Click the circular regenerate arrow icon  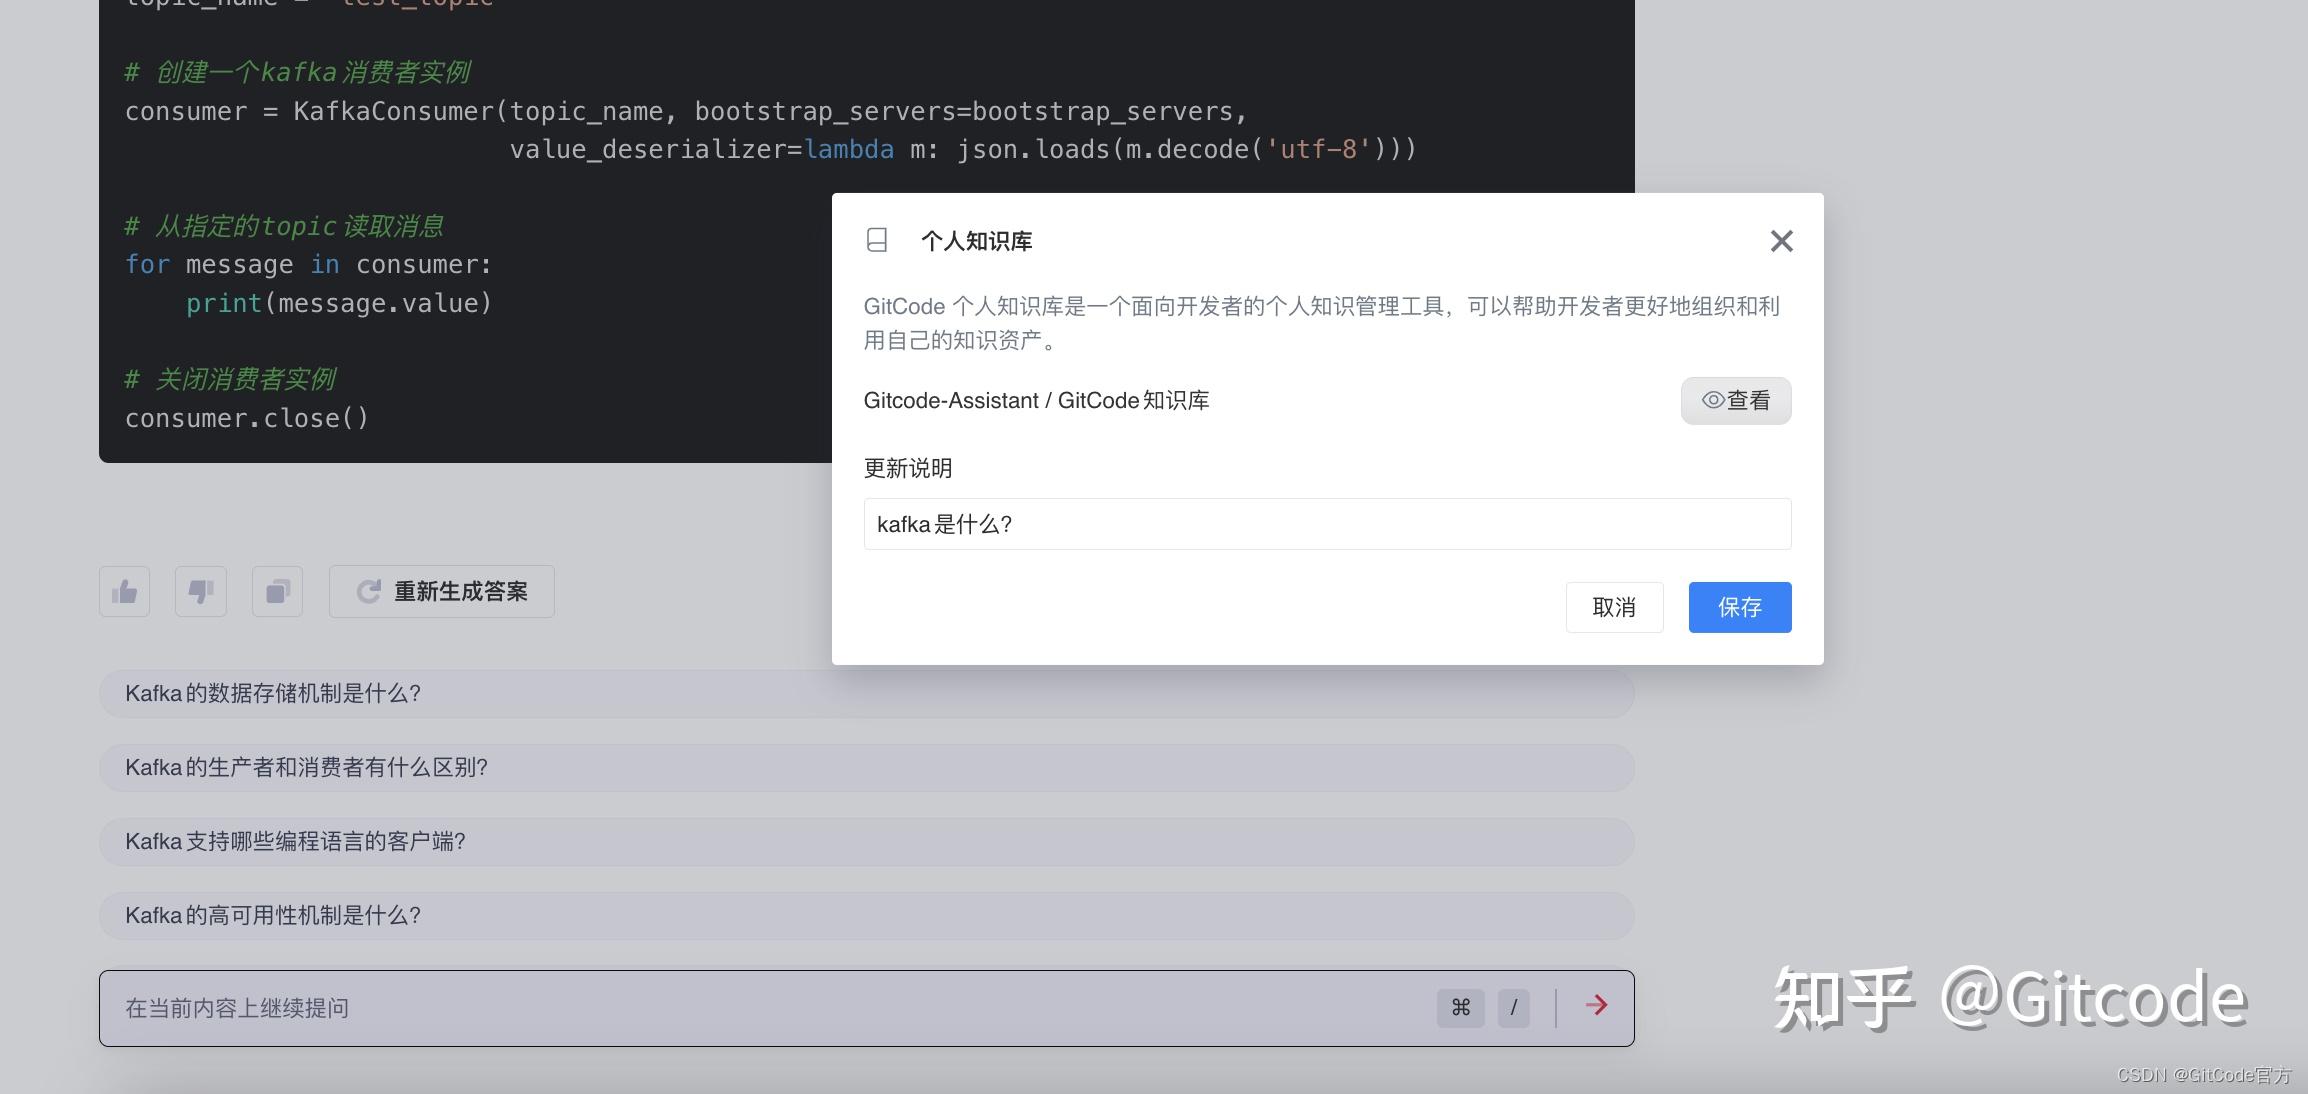pyautogui.click(x=368, y=591)
